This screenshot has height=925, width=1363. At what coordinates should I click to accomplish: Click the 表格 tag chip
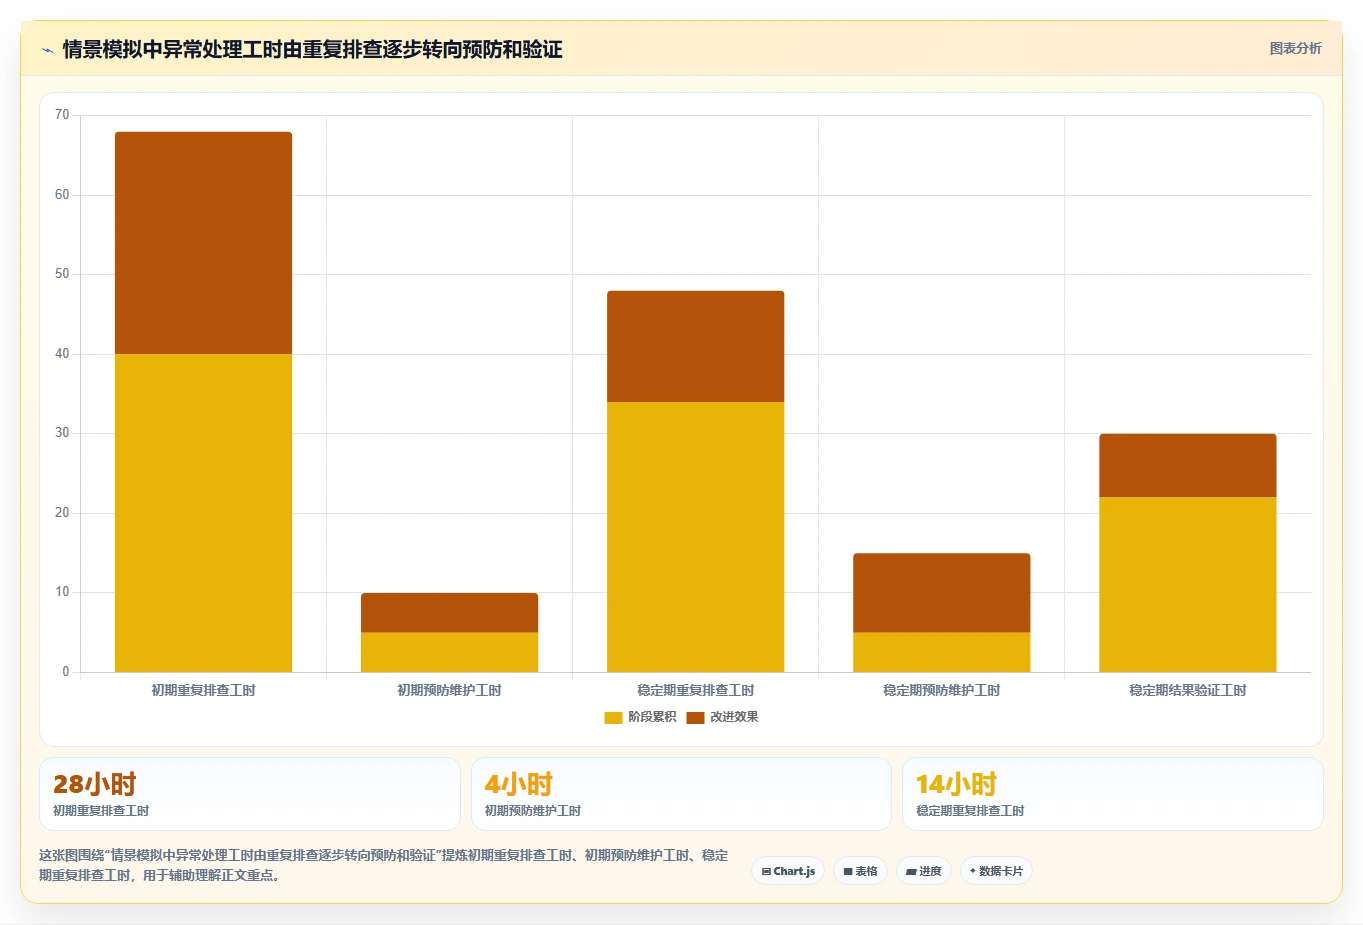(x=860, y=871)
